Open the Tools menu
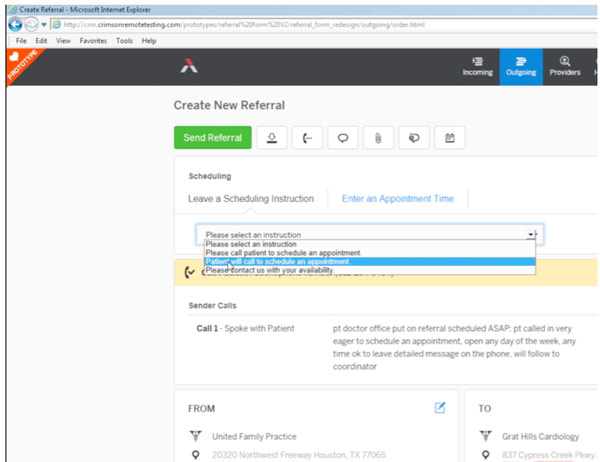This screenshot has height=462, width=600. 124,41
